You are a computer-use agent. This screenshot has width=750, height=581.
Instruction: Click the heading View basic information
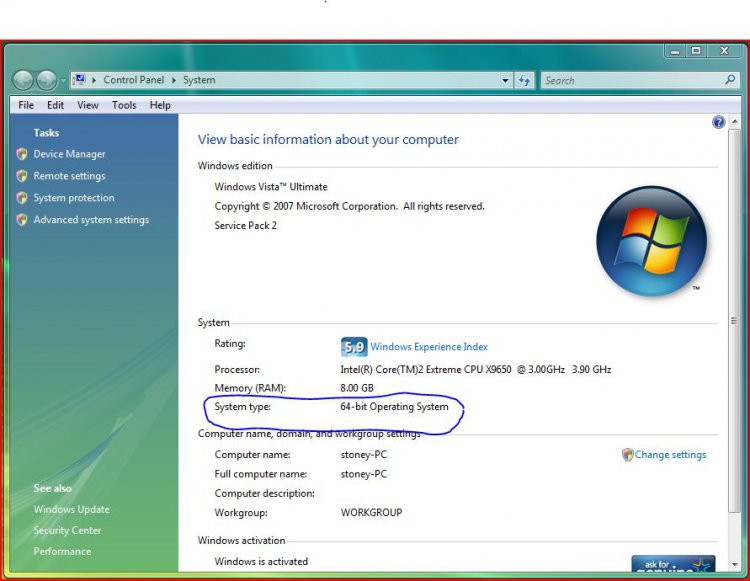(x=328, y=140)
